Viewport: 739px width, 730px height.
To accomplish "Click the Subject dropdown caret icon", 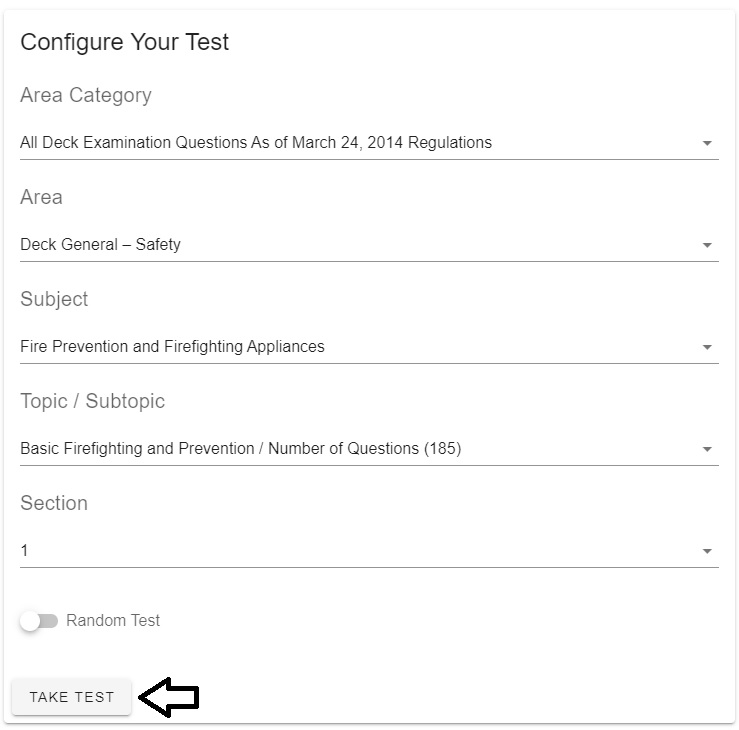I will point(706,347).
